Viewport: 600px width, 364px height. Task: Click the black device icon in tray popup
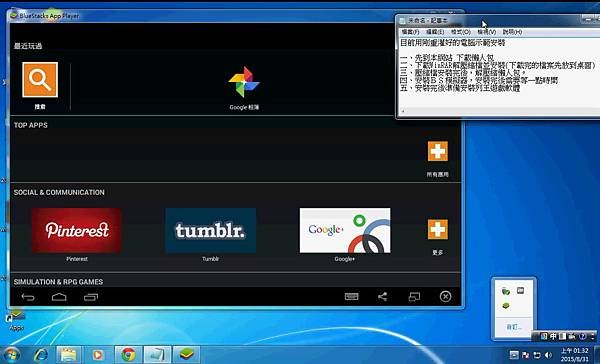click(x=520, y=291)
